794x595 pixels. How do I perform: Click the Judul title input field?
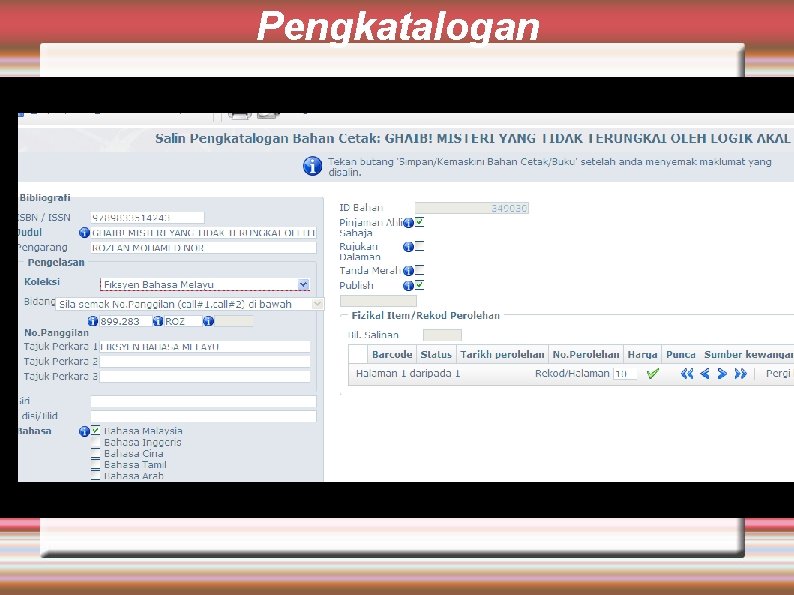[204, 232]
